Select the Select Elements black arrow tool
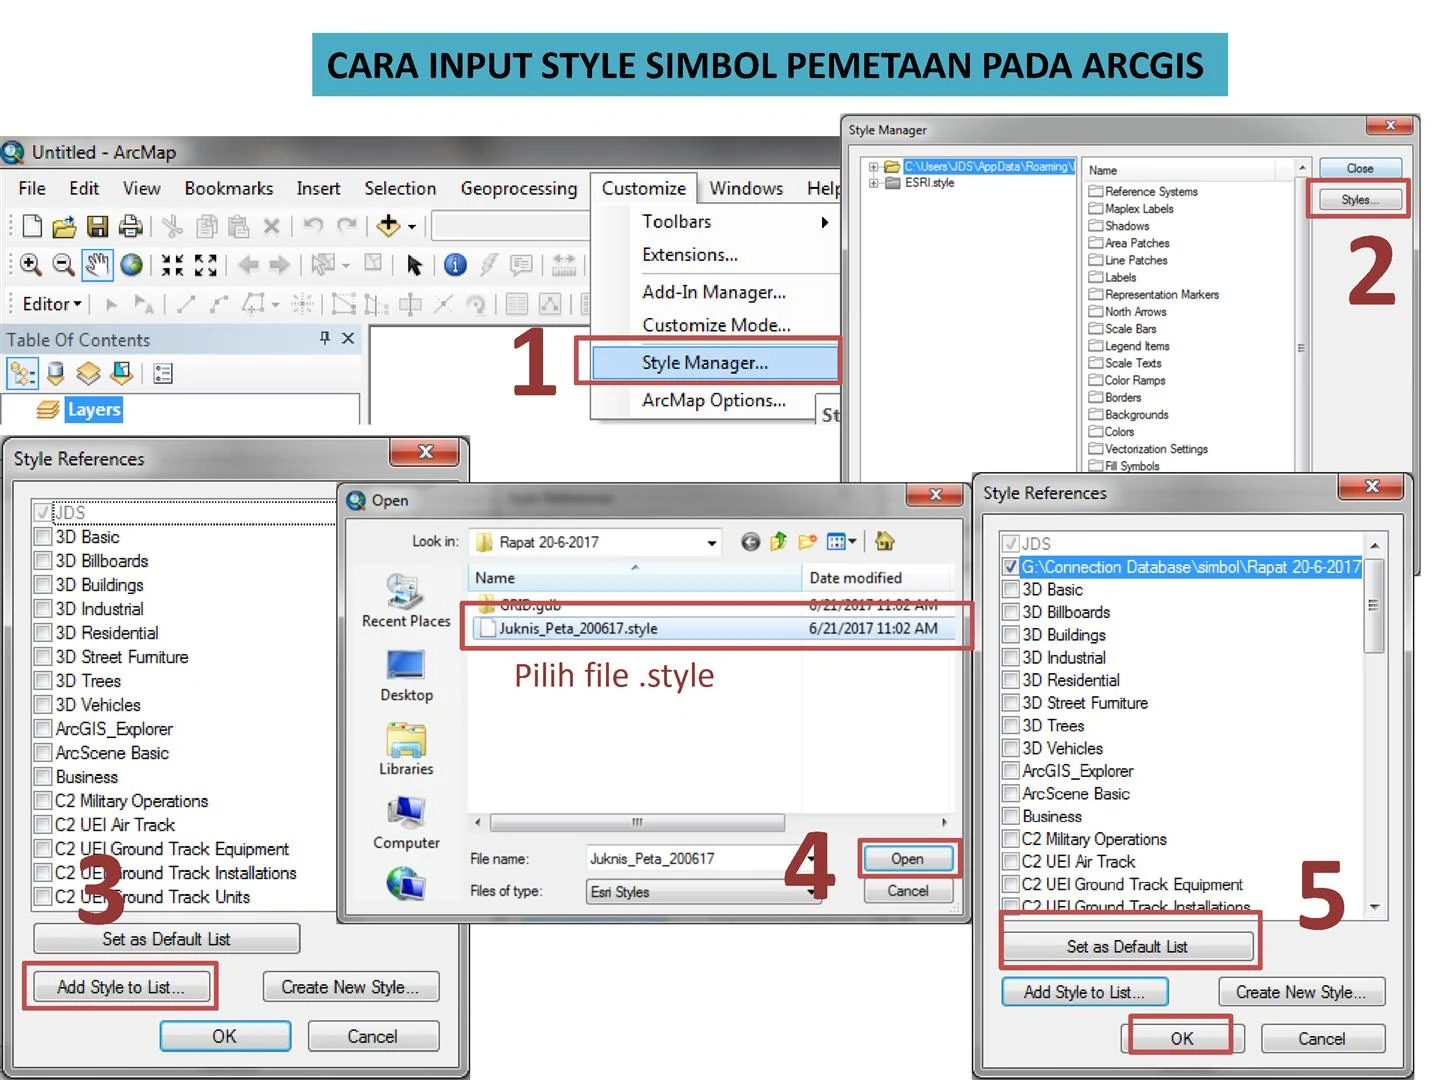Image resolution: width=1440 pixels, height=1080 pixels. click(x=414, y=265)
